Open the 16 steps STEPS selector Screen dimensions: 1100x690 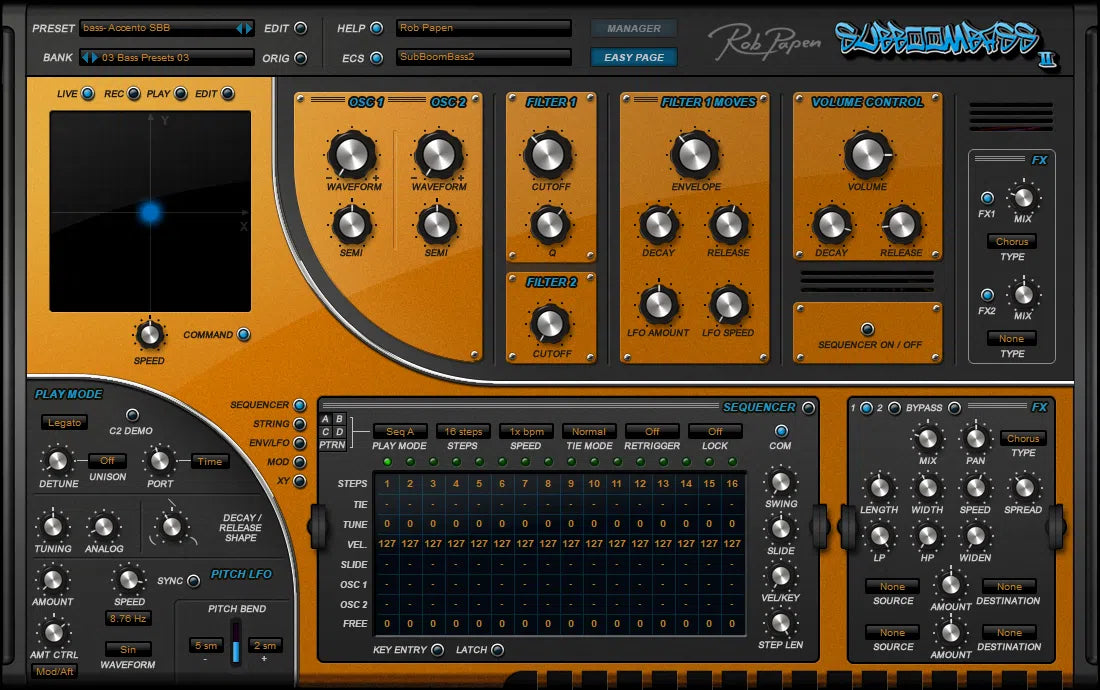pyautogui.click(x=462, y=432)
